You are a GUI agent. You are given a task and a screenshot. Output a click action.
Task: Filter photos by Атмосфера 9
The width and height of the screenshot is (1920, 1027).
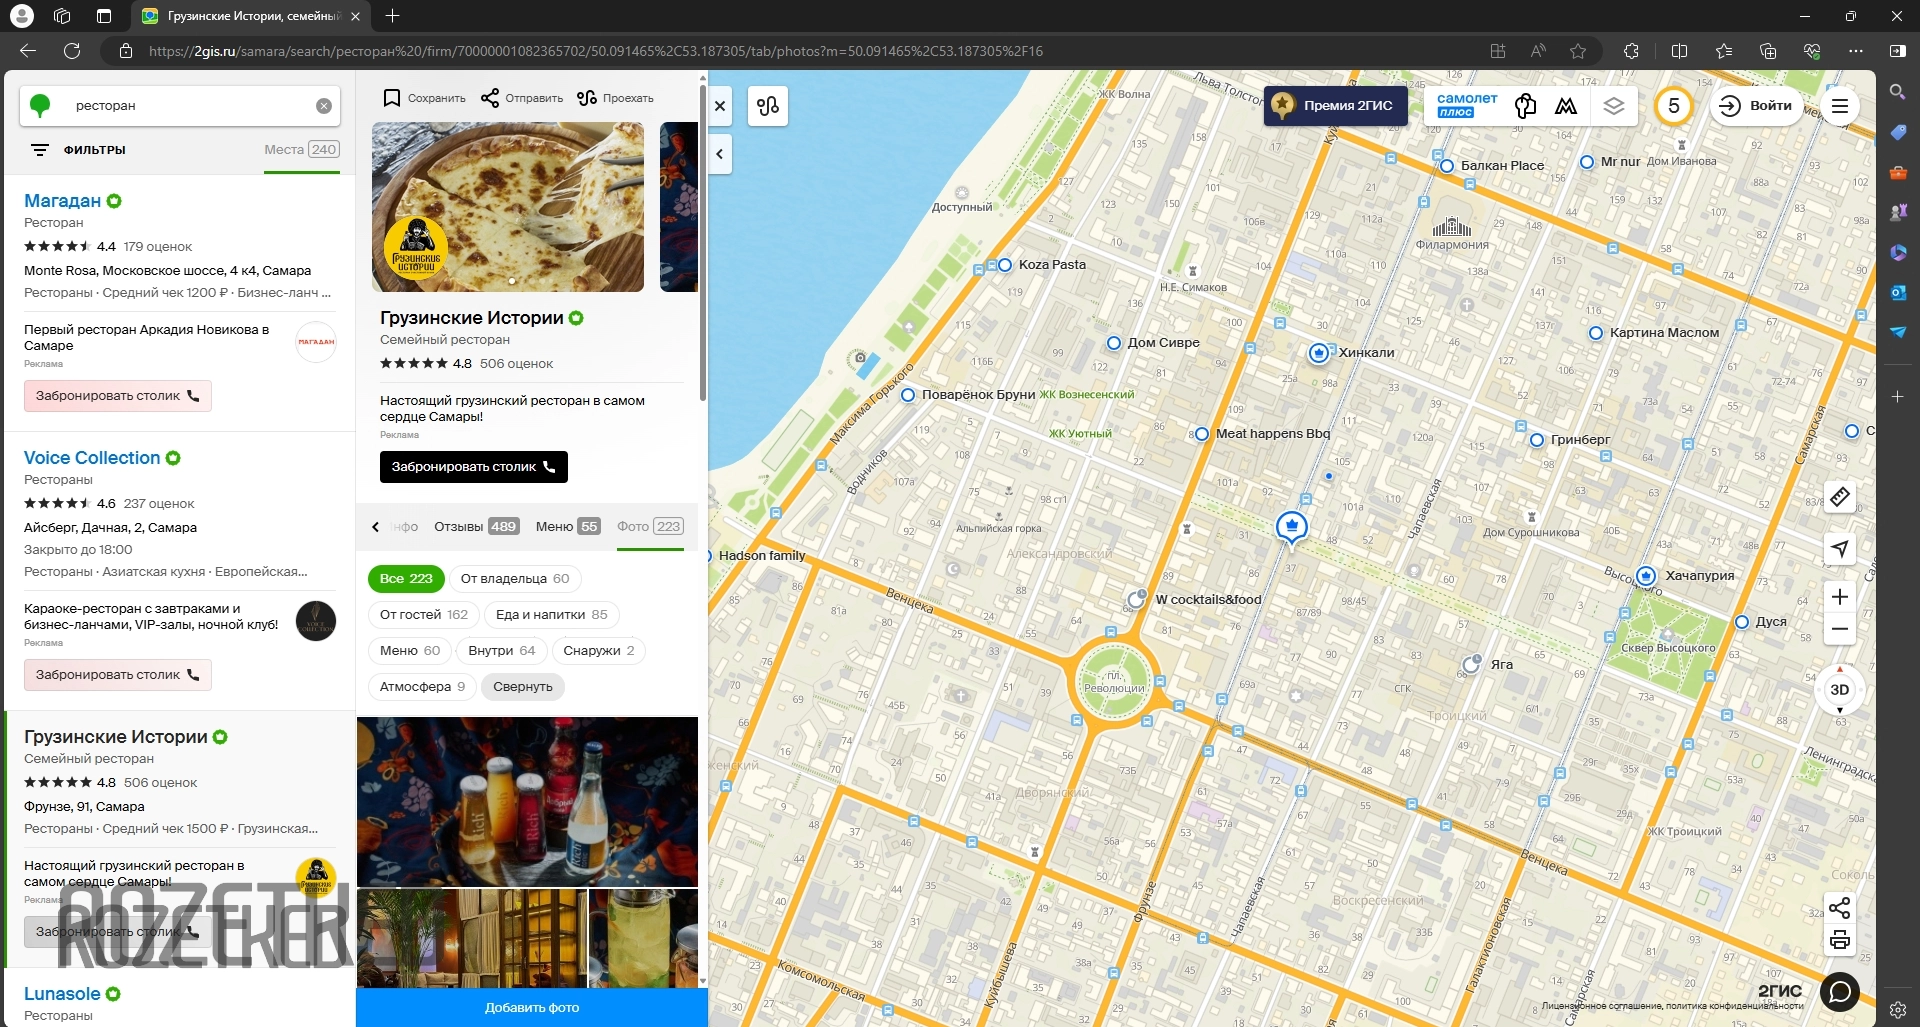pyautogui.click(x=422, y=687)
